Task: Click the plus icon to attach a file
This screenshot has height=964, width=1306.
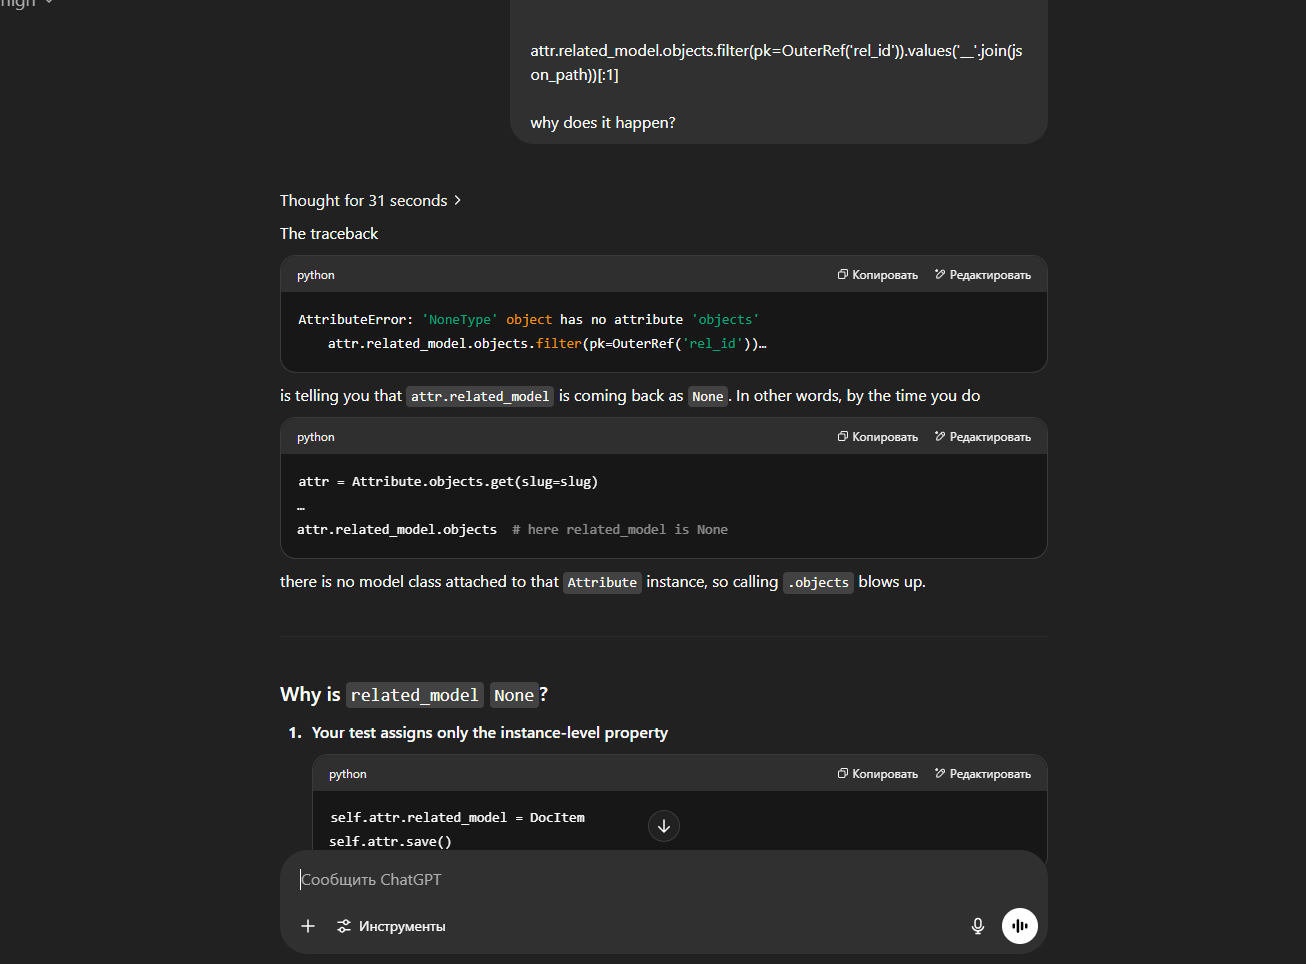Action: 308,926
